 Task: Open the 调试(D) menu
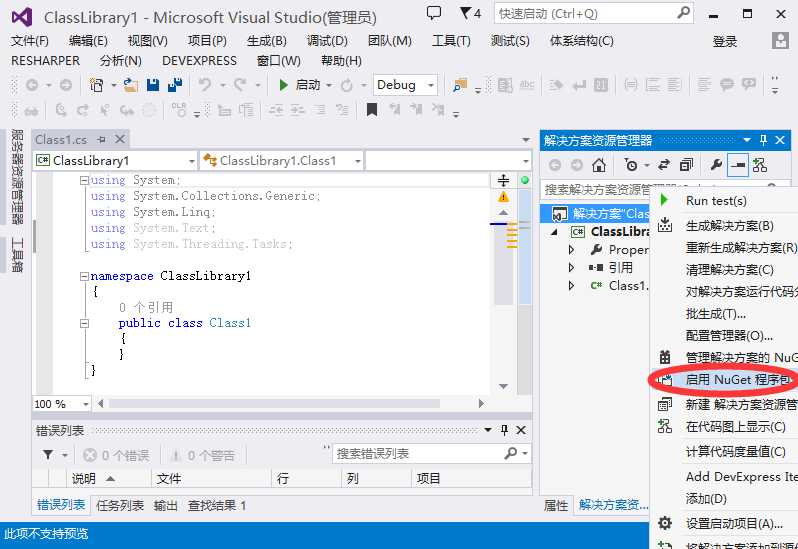pyautogui.click(x=327, y=41)
